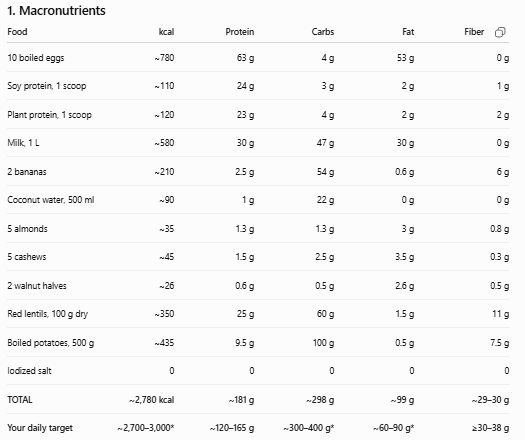Select the Milk, 1 L row label

click(23, 143)
